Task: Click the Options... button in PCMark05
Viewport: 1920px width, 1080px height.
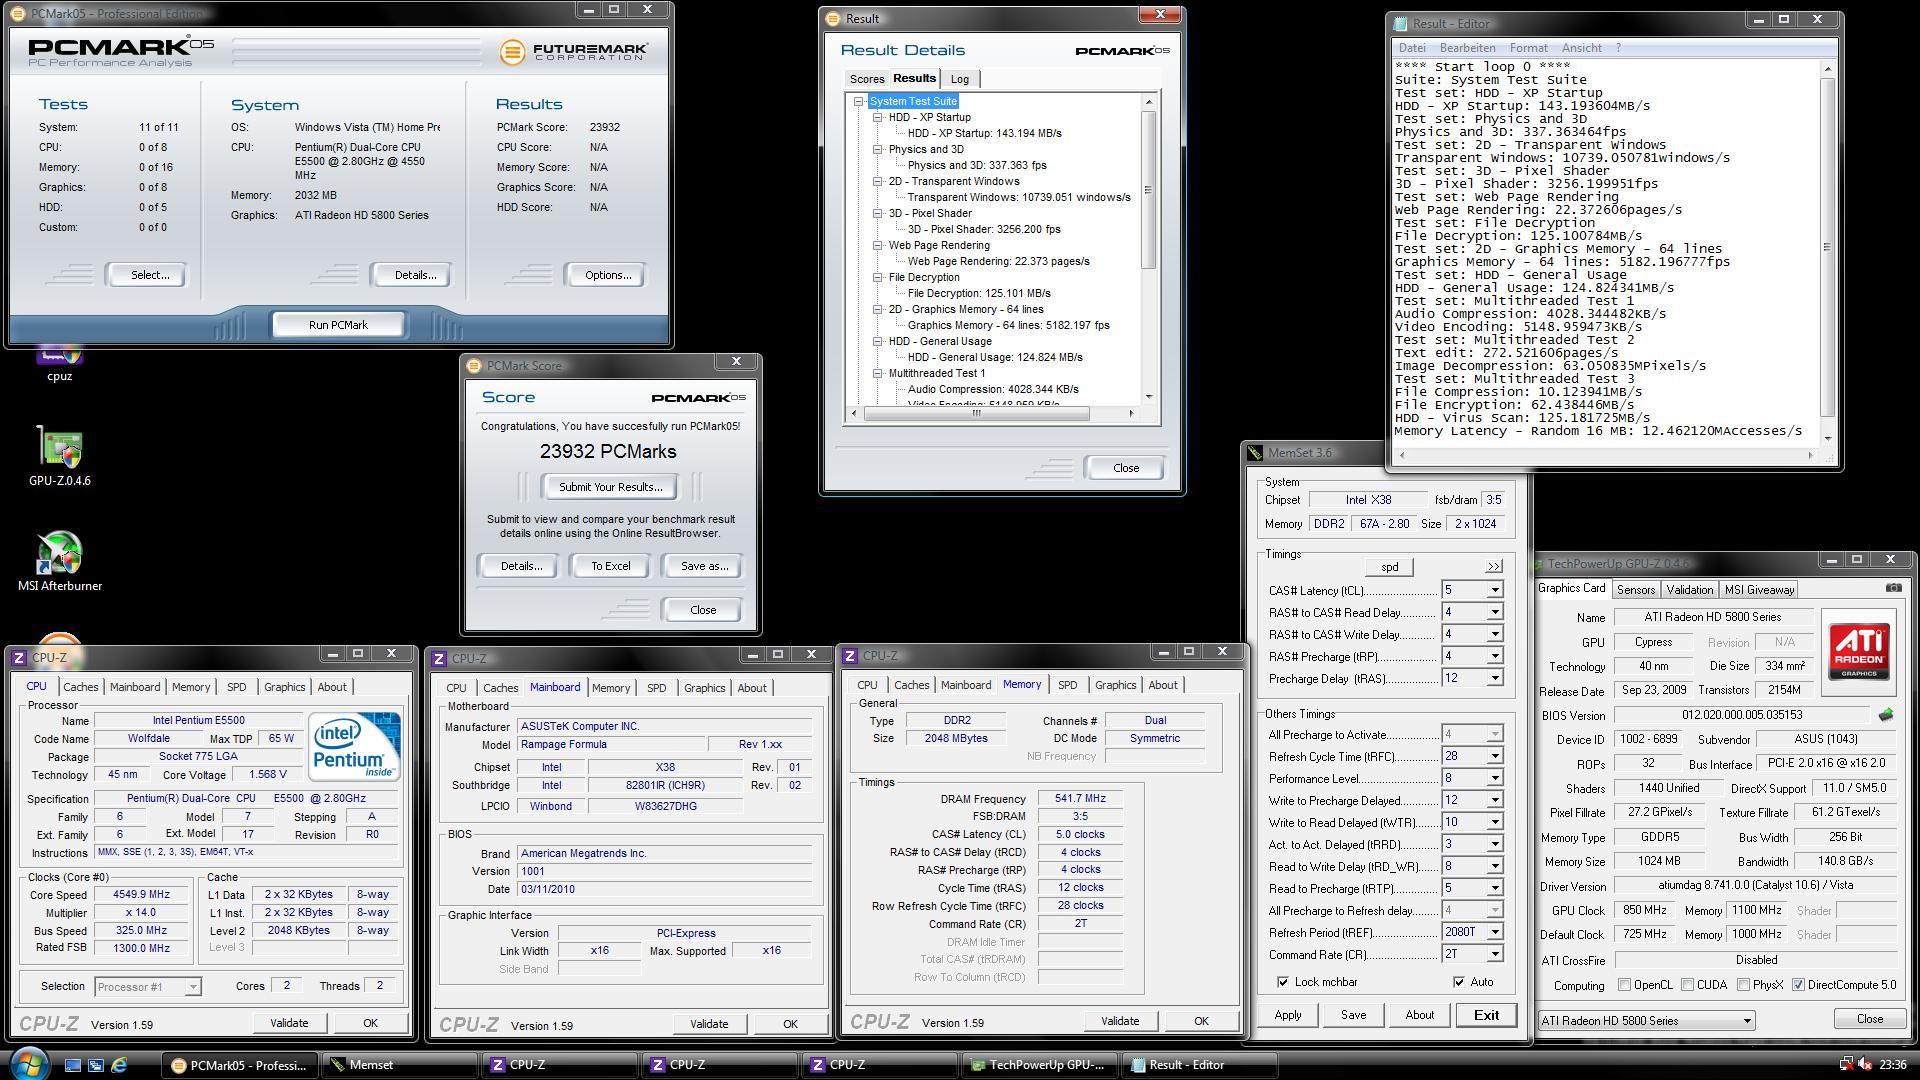Action: [608, 275]
